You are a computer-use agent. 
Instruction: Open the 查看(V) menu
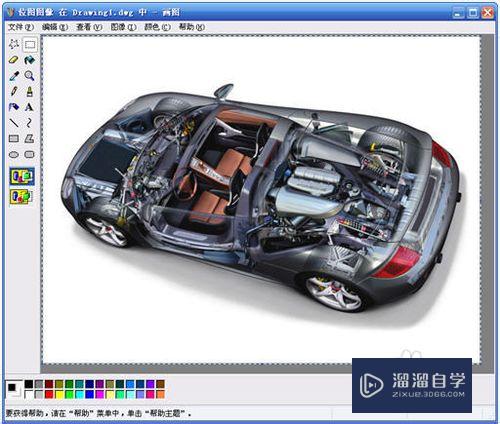point(89,27)
